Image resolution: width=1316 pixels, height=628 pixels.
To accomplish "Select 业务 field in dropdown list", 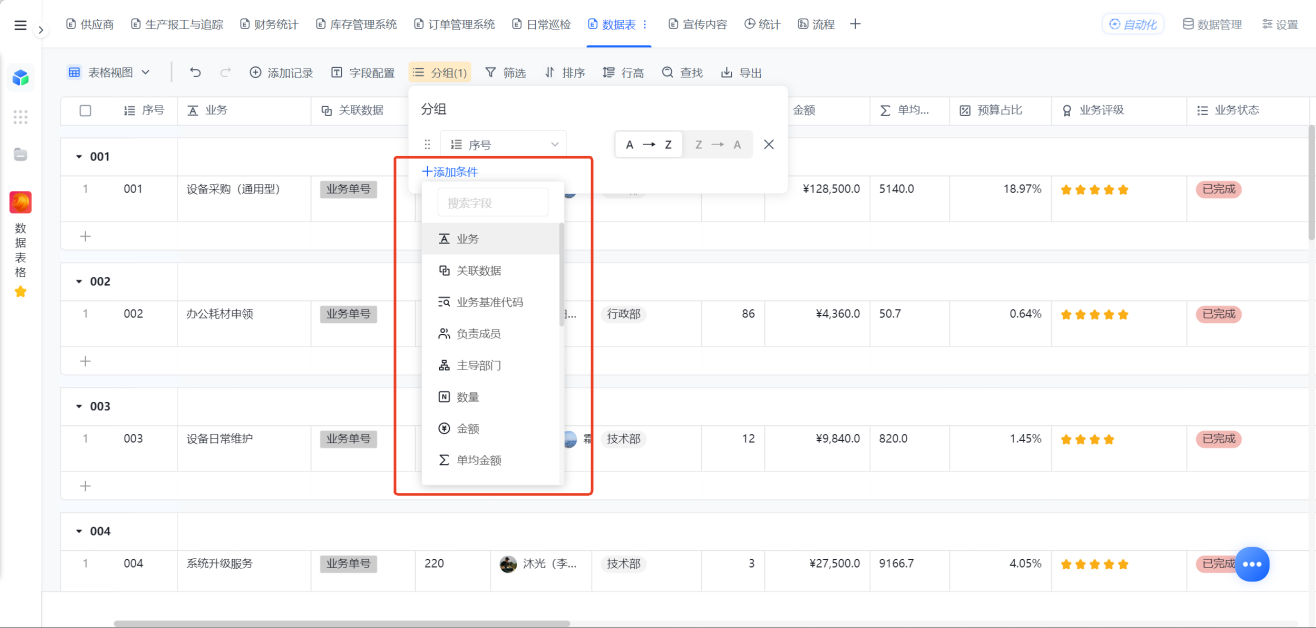I will point(490,239).
